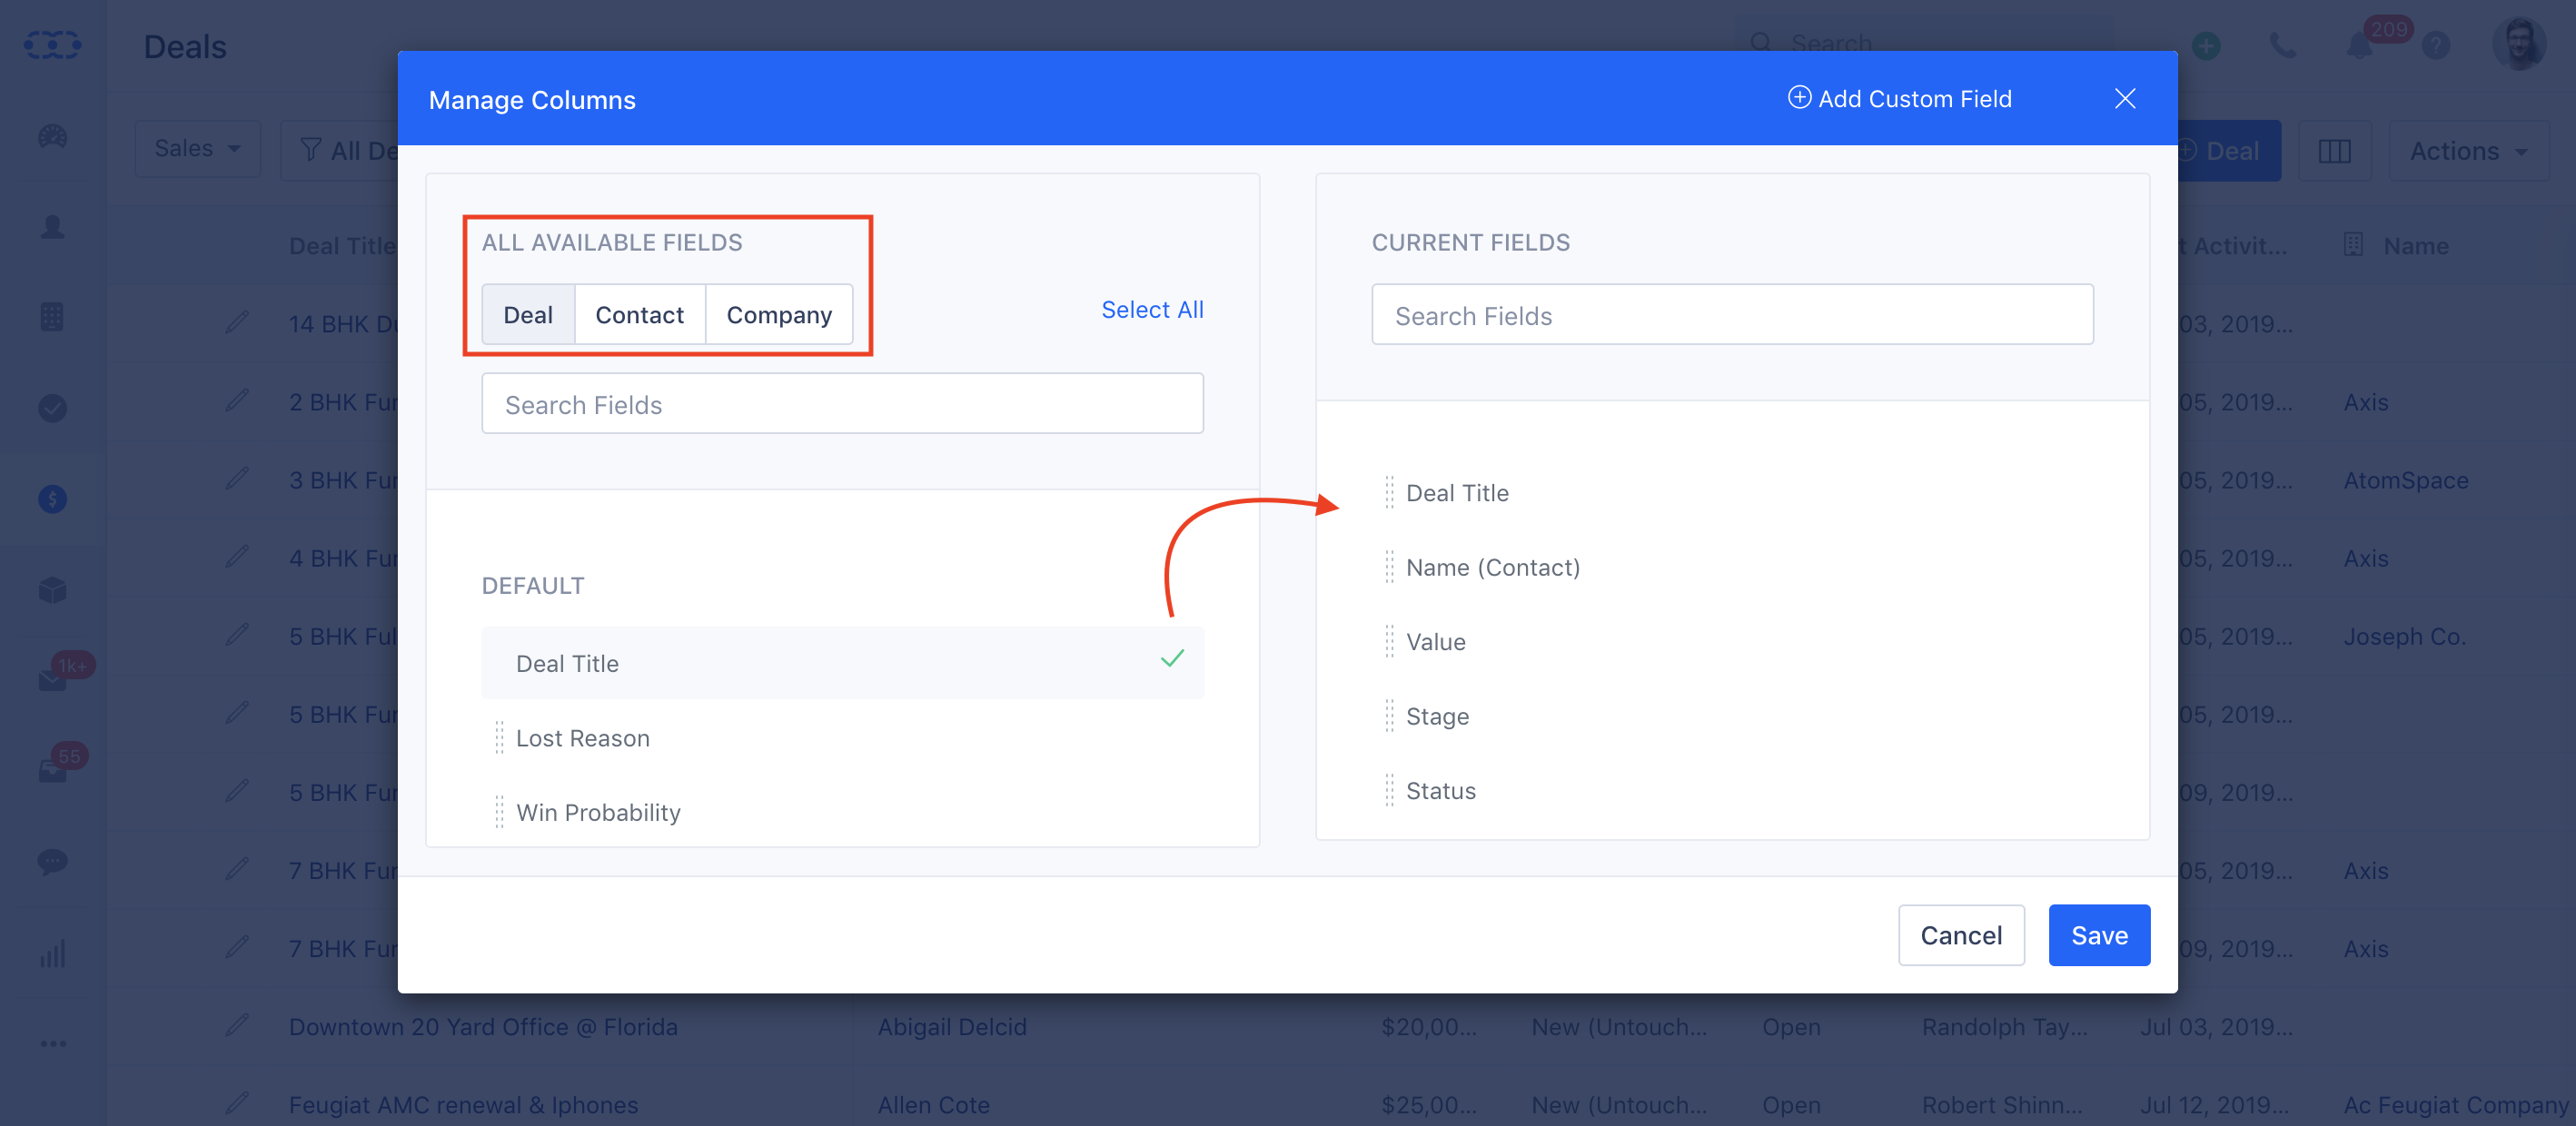Open the dashboard gauge icon in the sidebar
This screenshot has height=1126, width=2576.
(52, 136)
